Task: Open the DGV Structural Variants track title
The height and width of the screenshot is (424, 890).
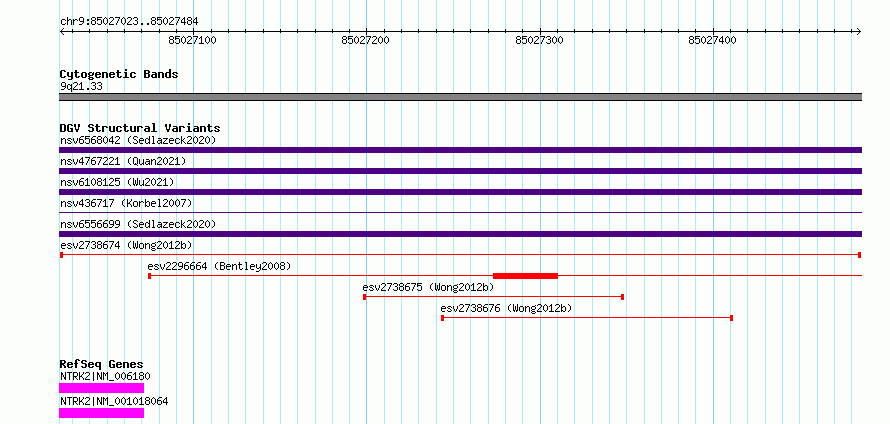Action: click(140, 128)
